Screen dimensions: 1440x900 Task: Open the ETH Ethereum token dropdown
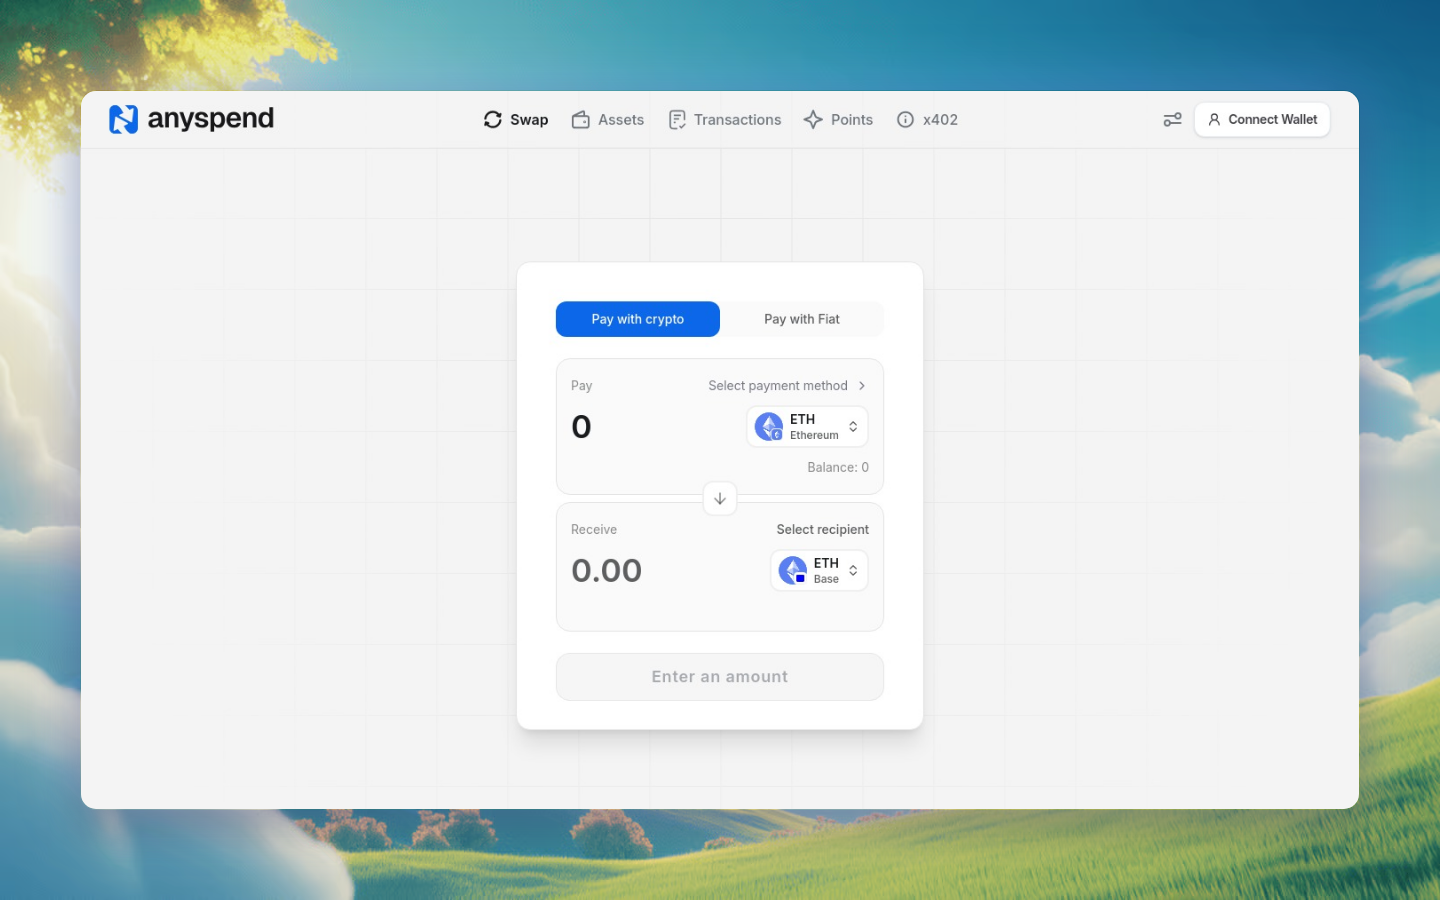coord(807,427)
